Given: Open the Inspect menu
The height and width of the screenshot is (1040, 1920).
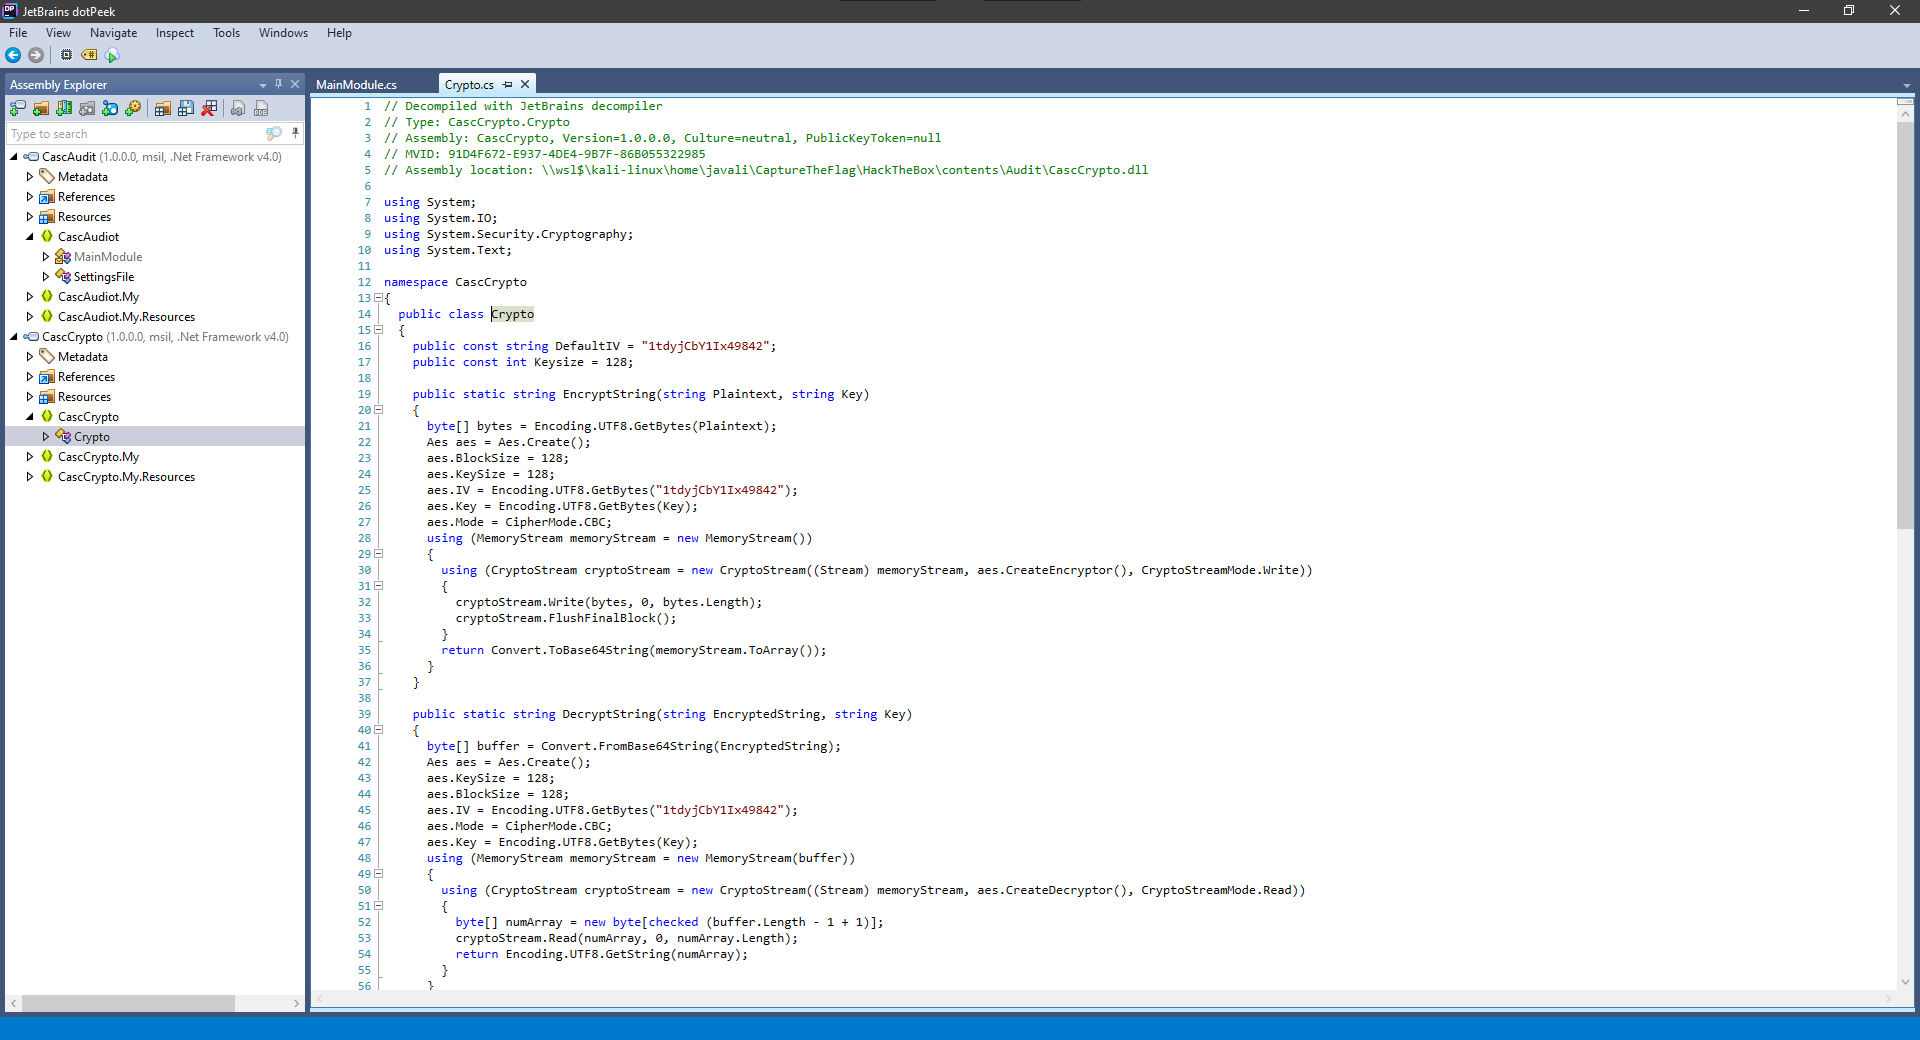Looking at the screenshot, I should [x=175, y=33].
